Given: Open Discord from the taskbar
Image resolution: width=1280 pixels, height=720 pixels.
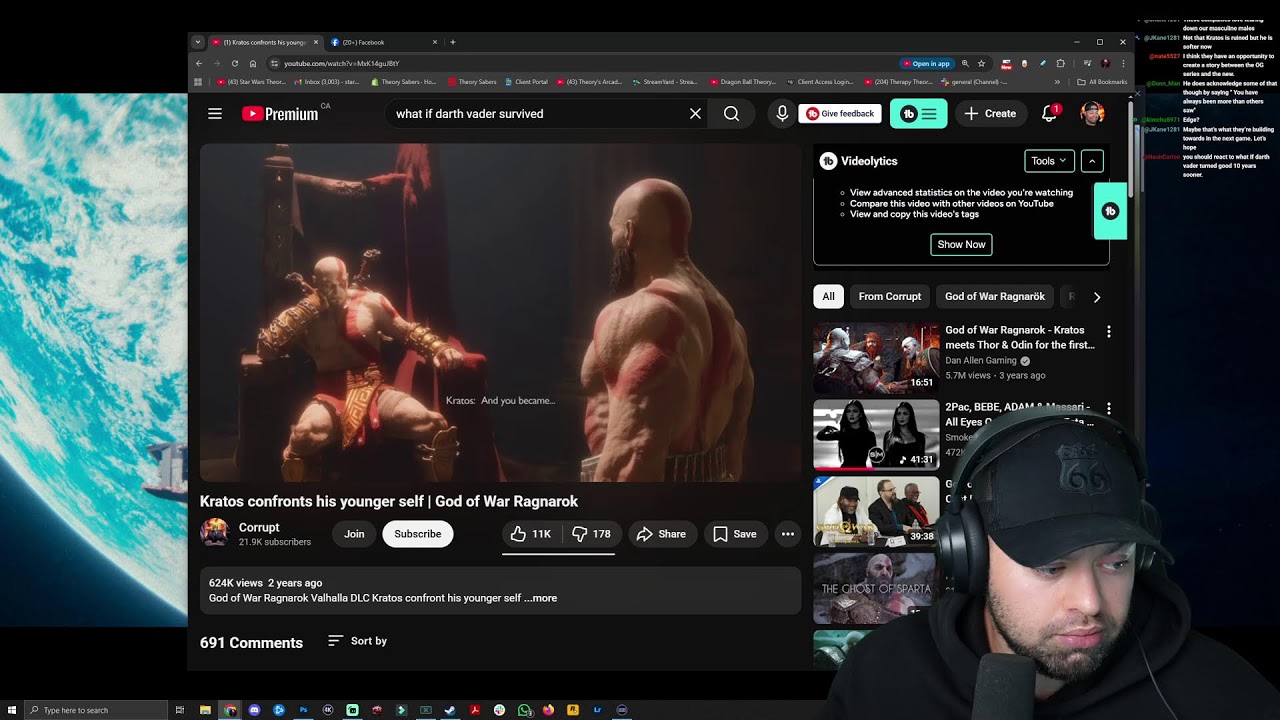Looking at the screenshot, I should (254, 710).
